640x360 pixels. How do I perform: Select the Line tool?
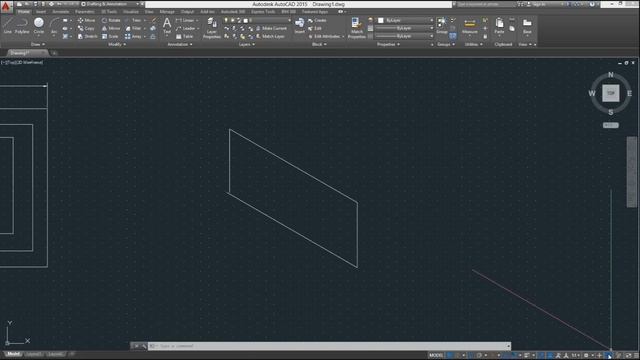8,25
